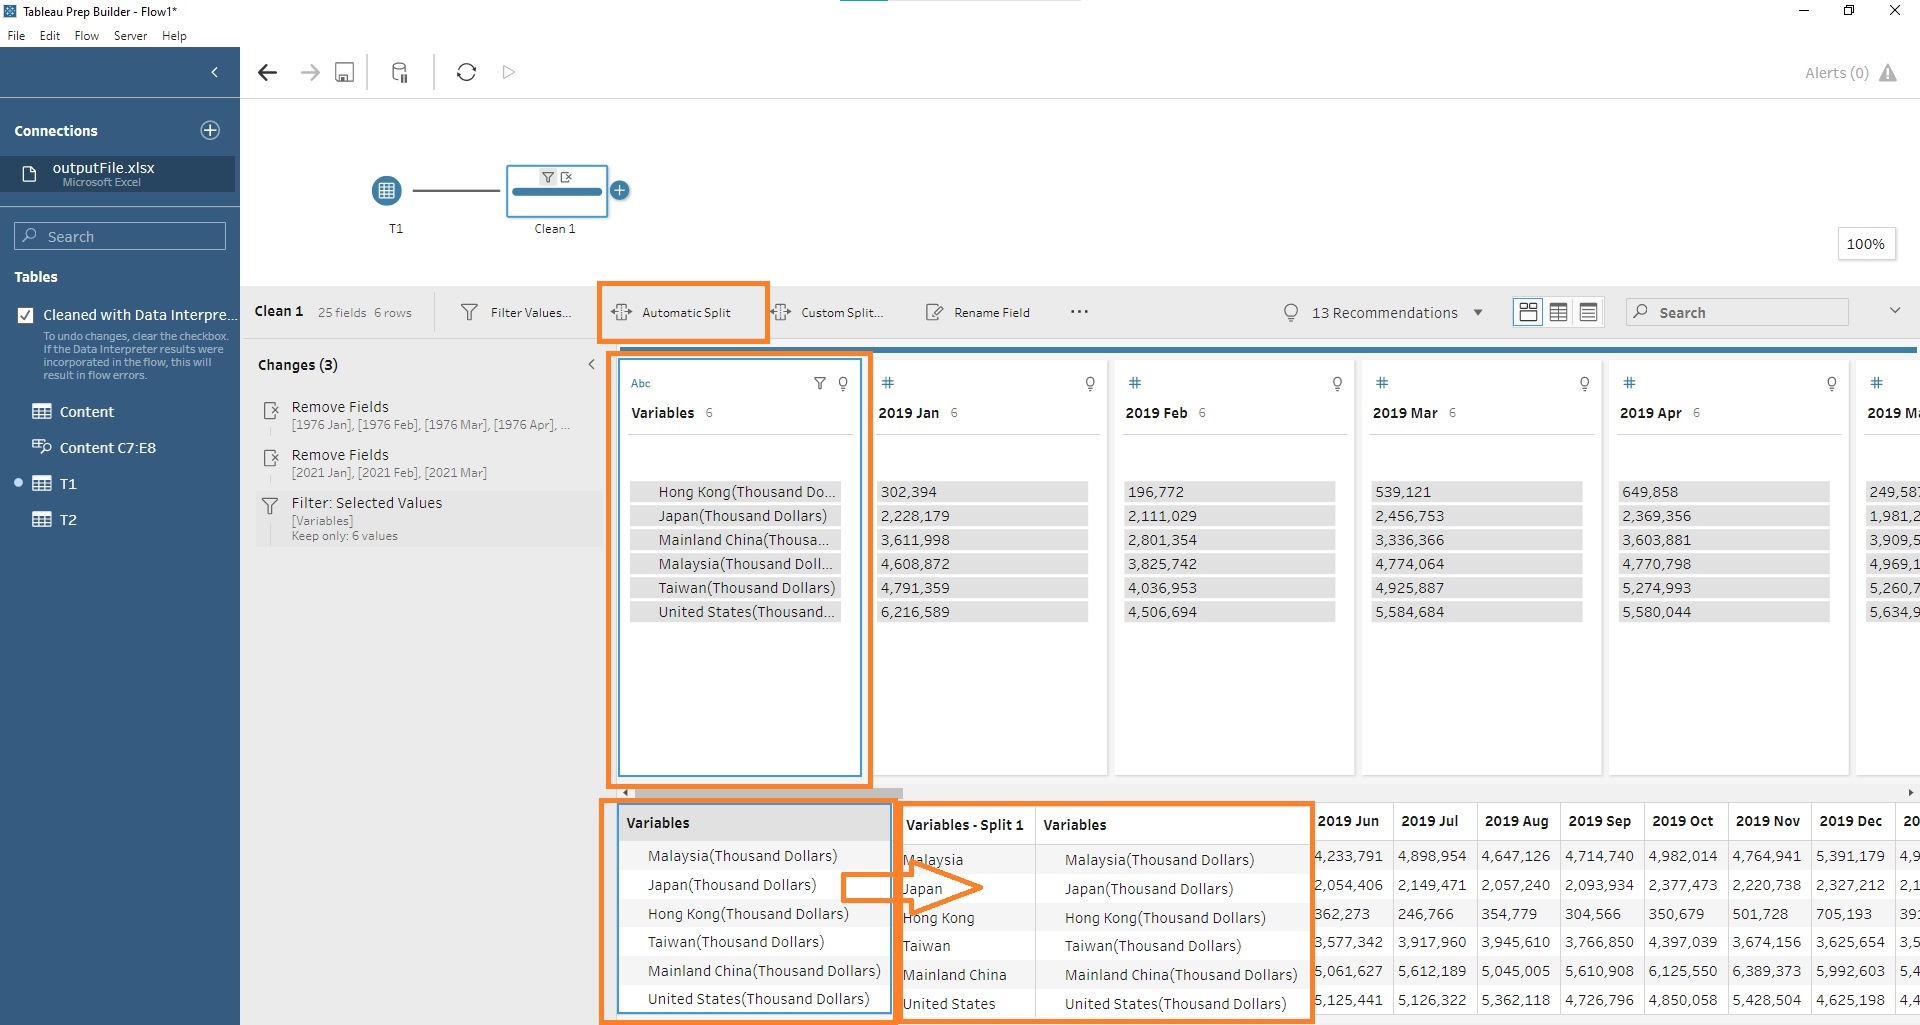
Task: Click the Abc data type of Variables
Action: (x=641, y=383)
